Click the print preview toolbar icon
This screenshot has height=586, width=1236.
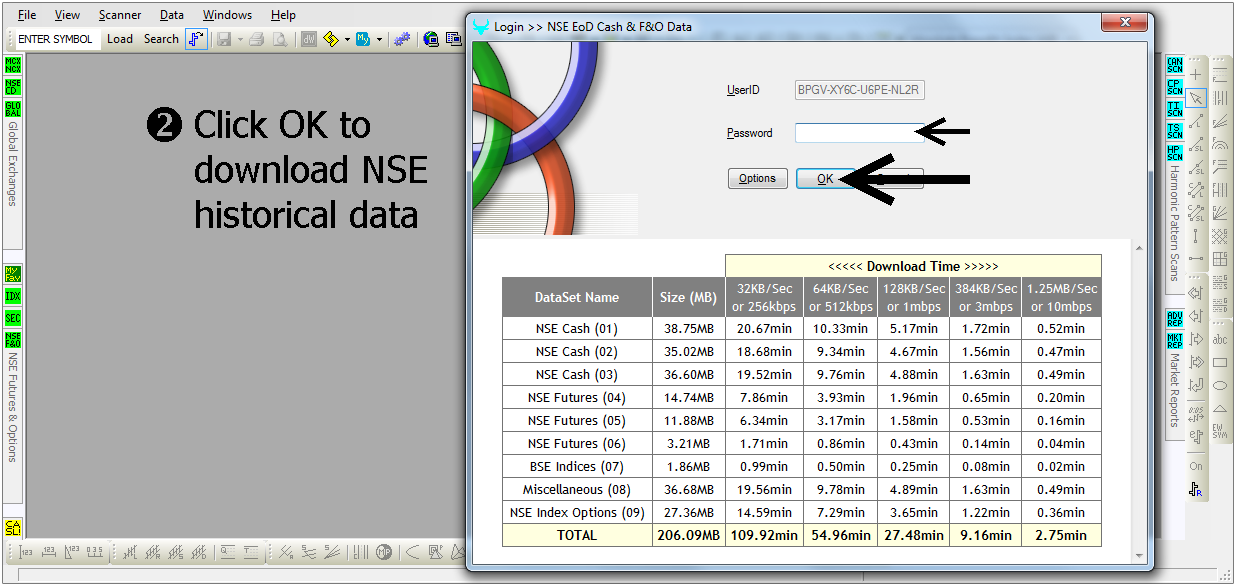[x=281, y=39]
